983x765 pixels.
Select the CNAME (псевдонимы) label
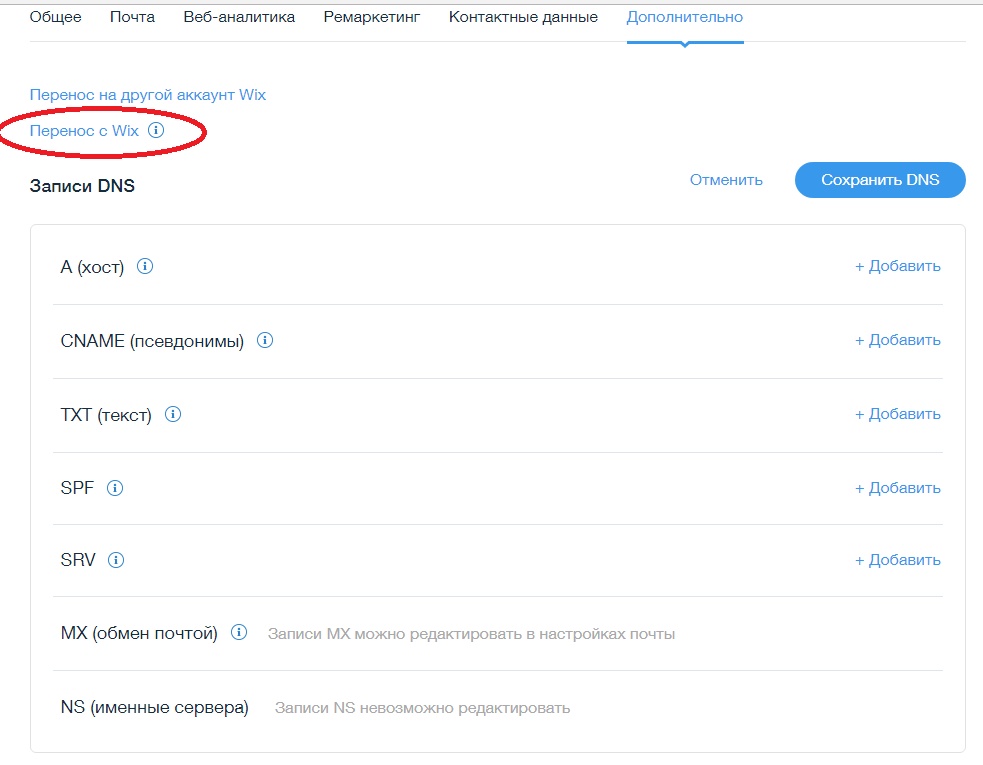click(152, 341)
